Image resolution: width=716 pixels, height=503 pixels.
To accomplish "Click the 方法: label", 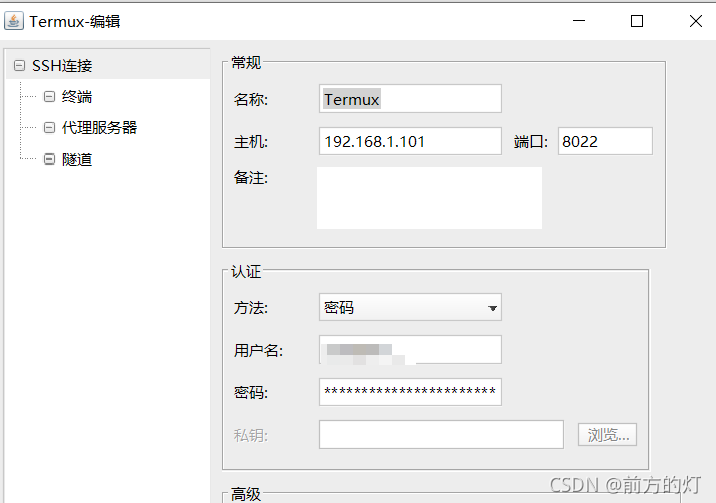I will tap(251, 308).
